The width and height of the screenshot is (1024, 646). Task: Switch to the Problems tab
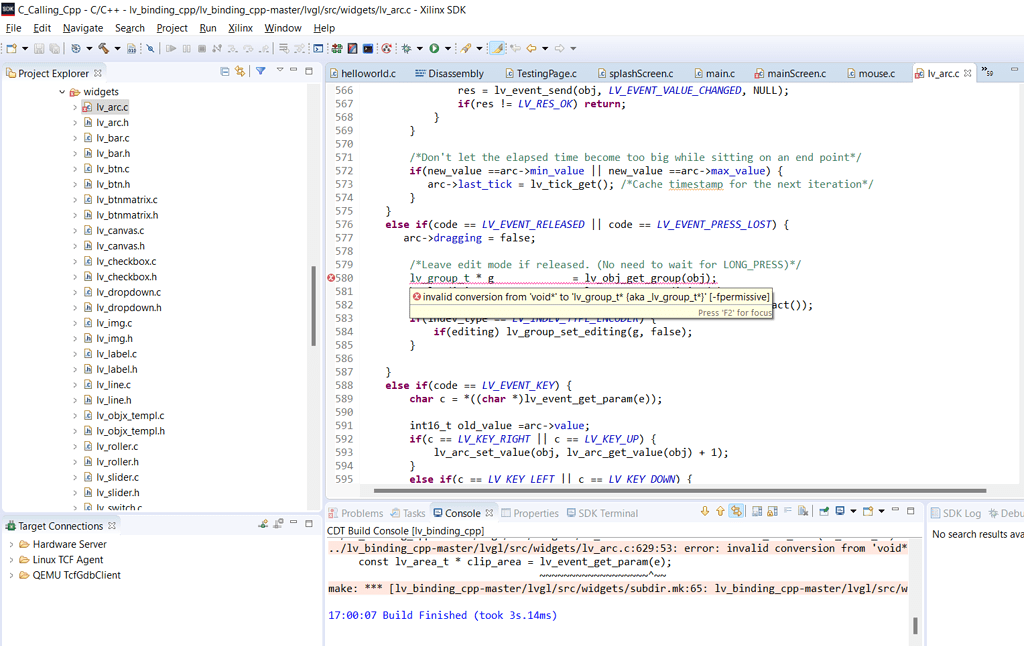[x=356, y=513]
